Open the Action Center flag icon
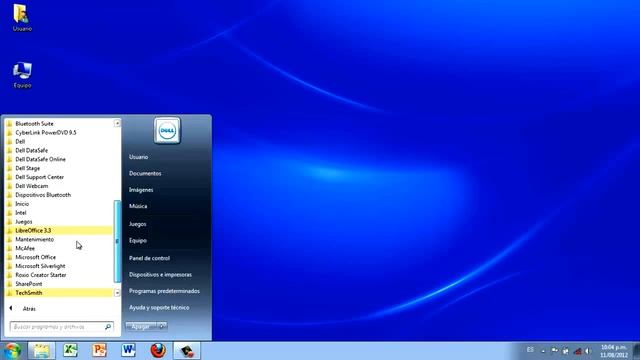The image size is (640, 360). coord(554,351)
